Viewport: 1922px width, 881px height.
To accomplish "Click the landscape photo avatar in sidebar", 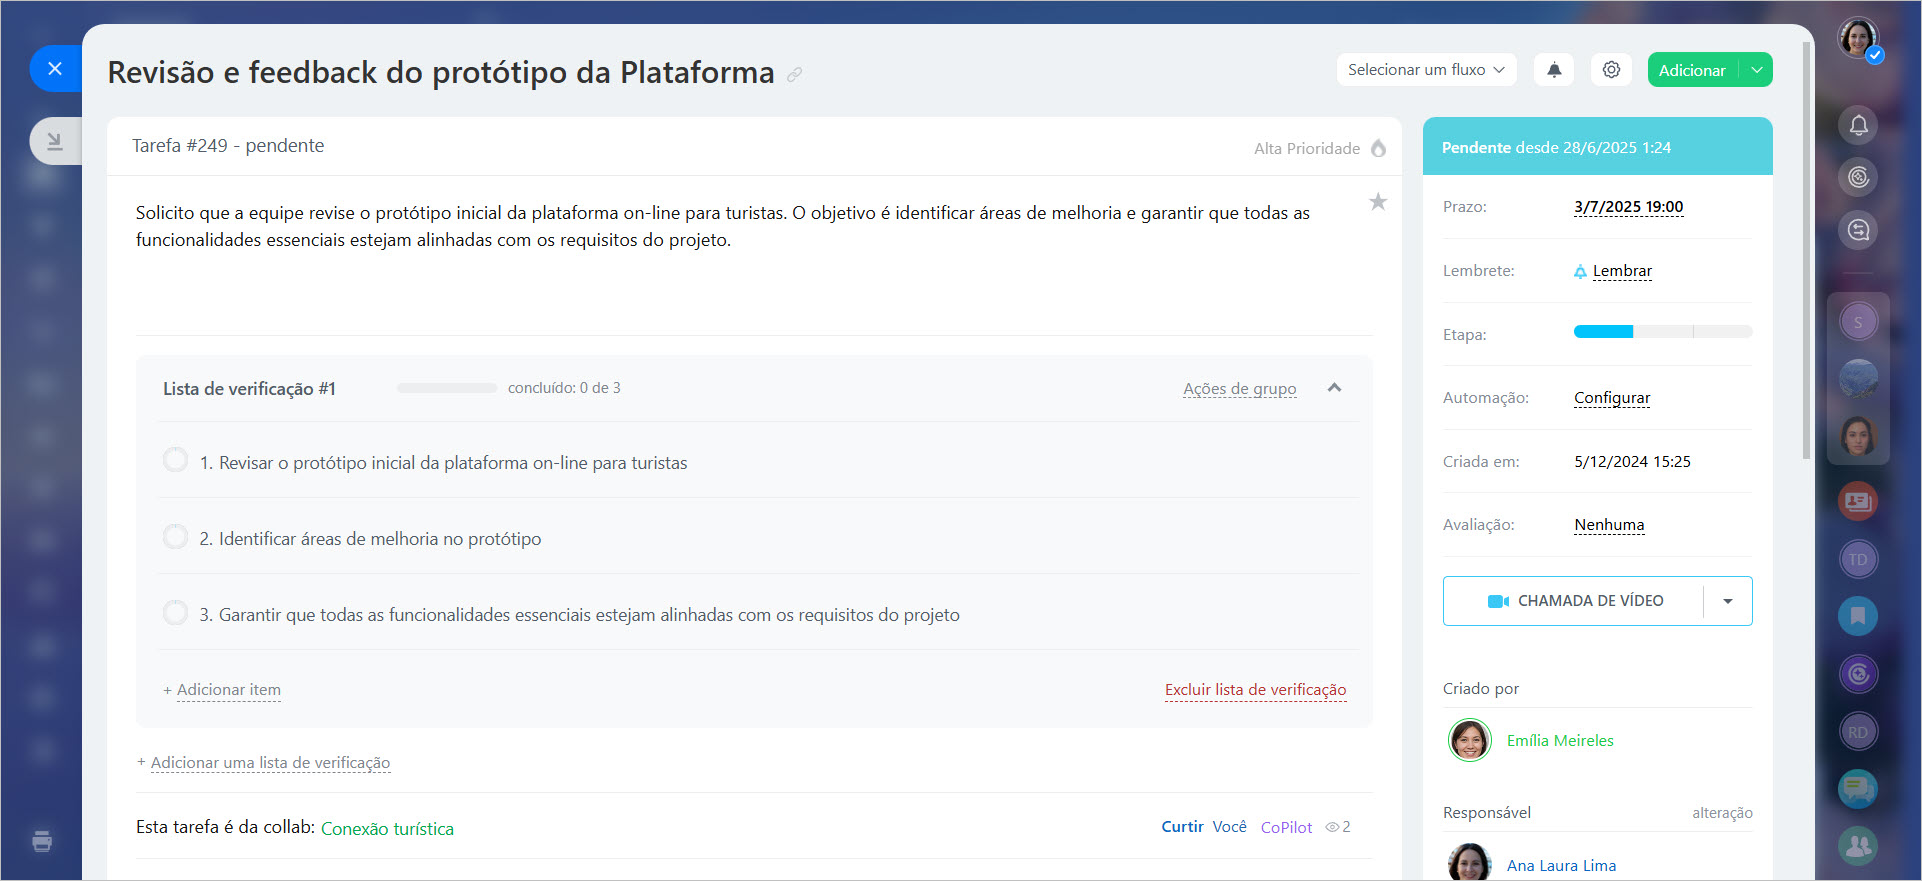I will [1858, 379].
